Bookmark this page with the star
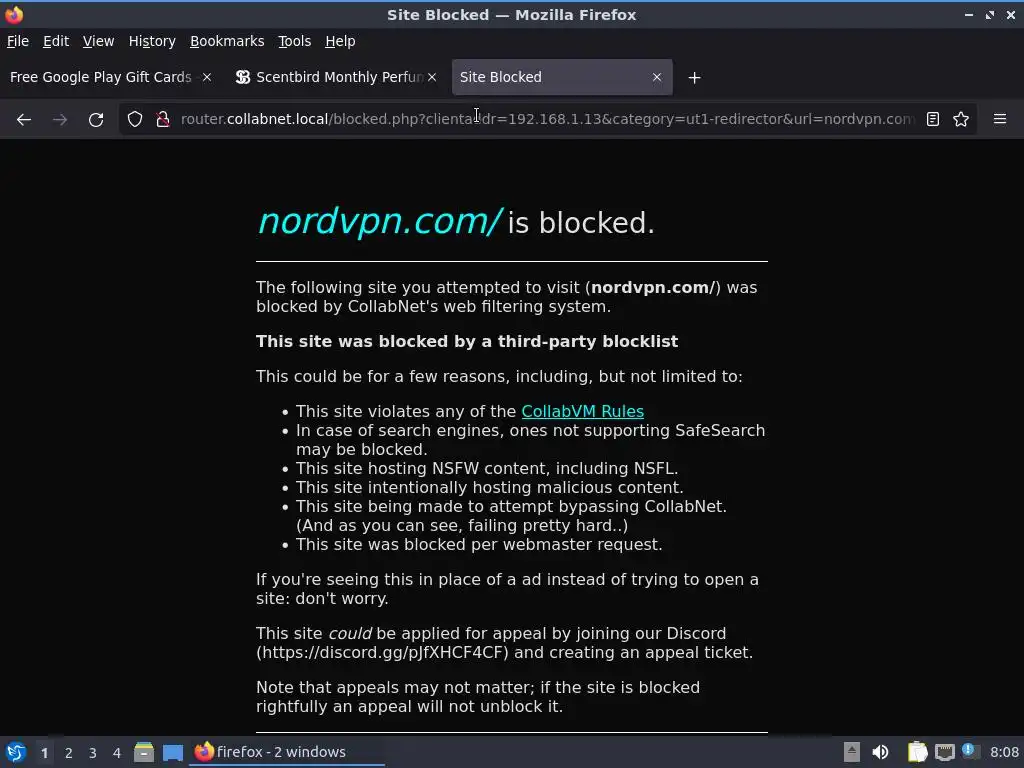The width and height of the screenshot is (1024, 768). pos(961,120)
